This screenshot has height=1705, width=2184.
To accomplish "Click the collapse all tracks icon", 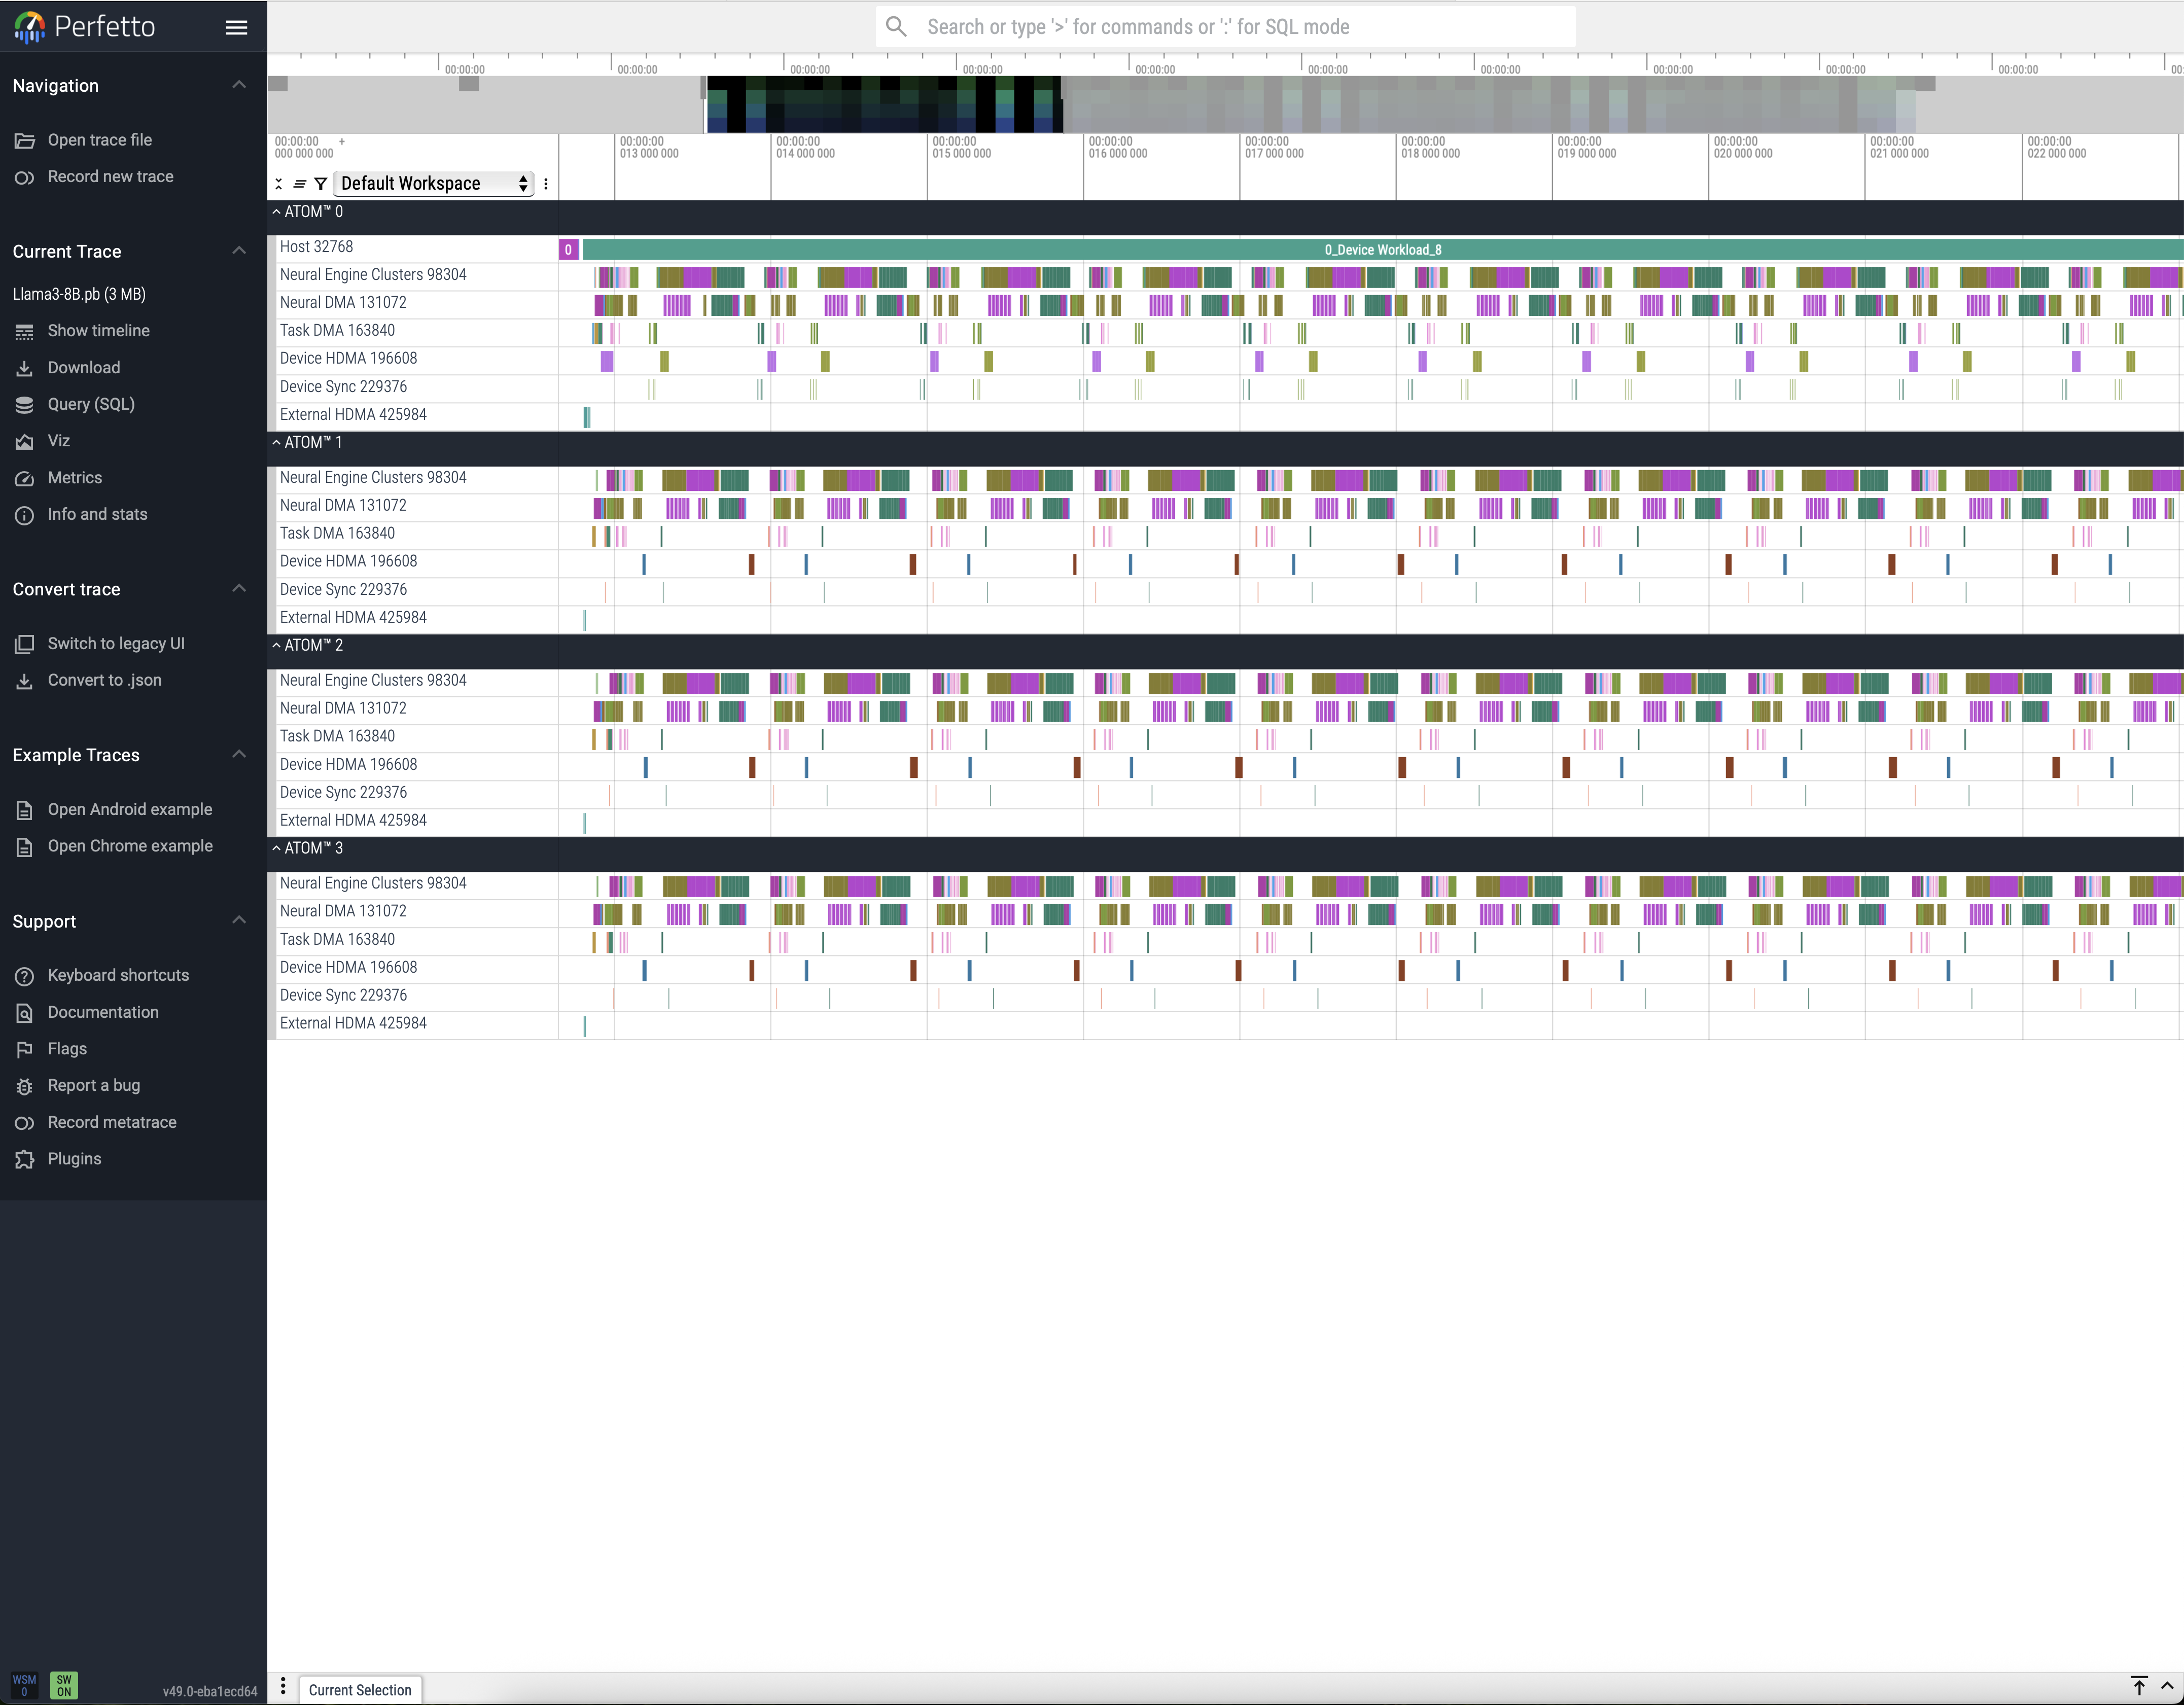I will (279, 184).
